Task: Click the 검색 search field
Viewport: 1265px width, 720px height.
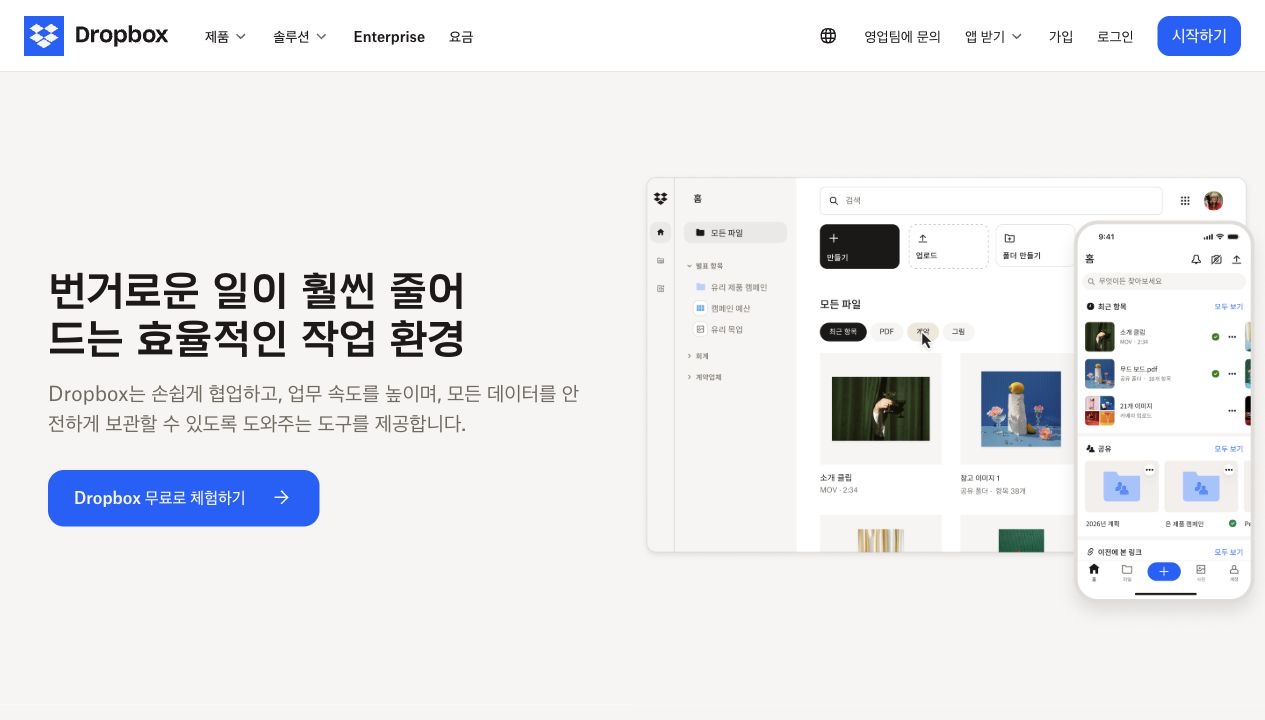Action: (x=991, y=200)
